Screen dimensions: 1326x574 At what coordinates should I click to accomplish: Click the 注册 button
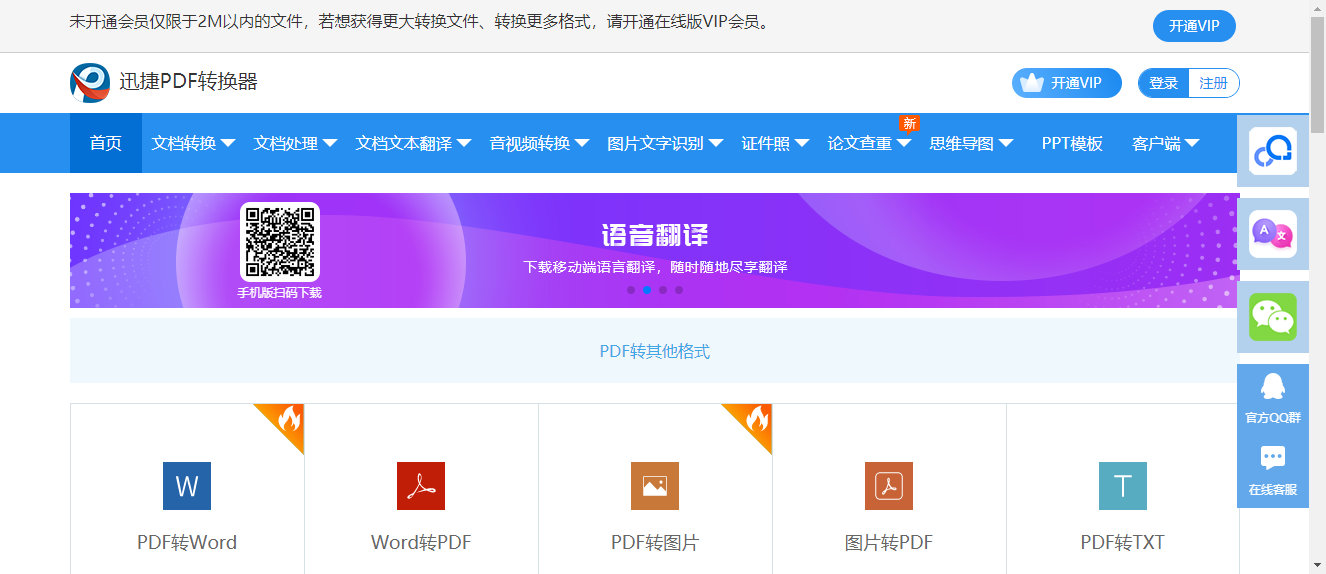point(1214,83)
